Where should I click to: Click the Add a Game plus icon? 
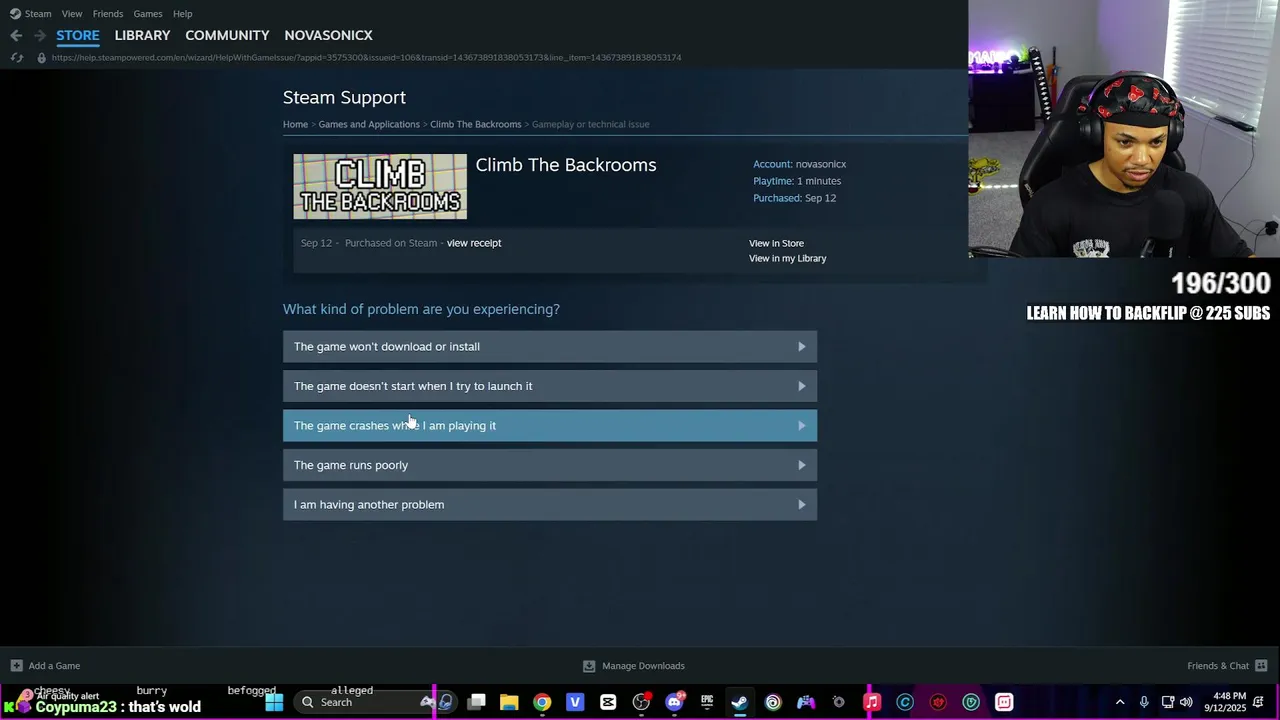click(x=16, y=666)
